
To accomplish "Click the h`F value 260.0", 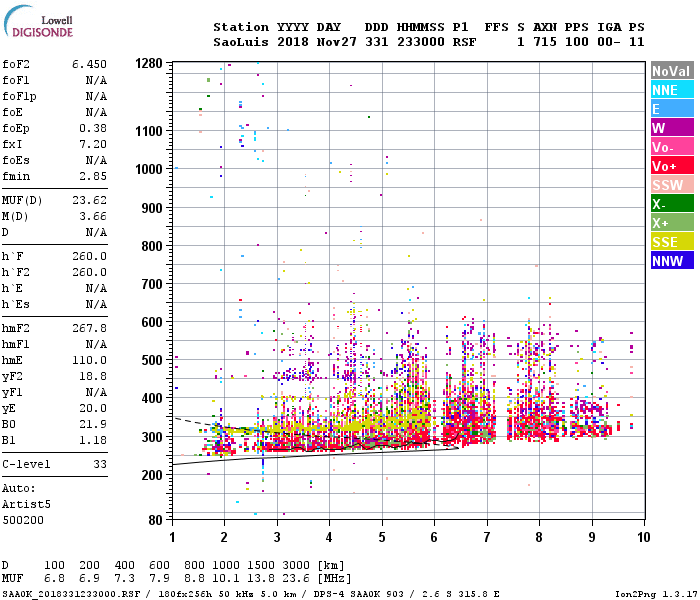I will (x=90, y=256).
